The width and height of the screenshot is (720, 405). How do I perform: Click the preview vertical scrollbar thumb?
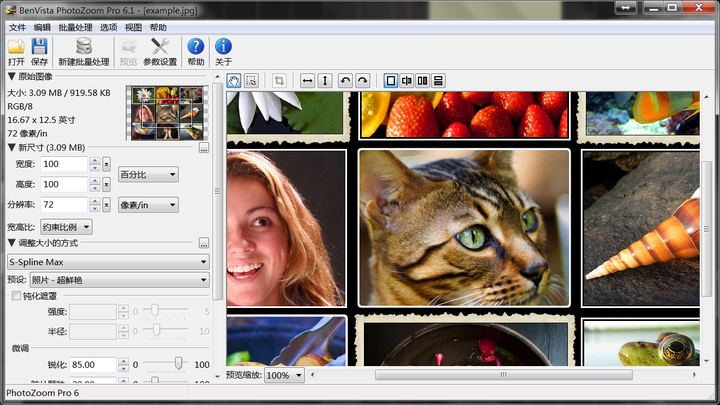pyautogui.click(x=707, y=229)
